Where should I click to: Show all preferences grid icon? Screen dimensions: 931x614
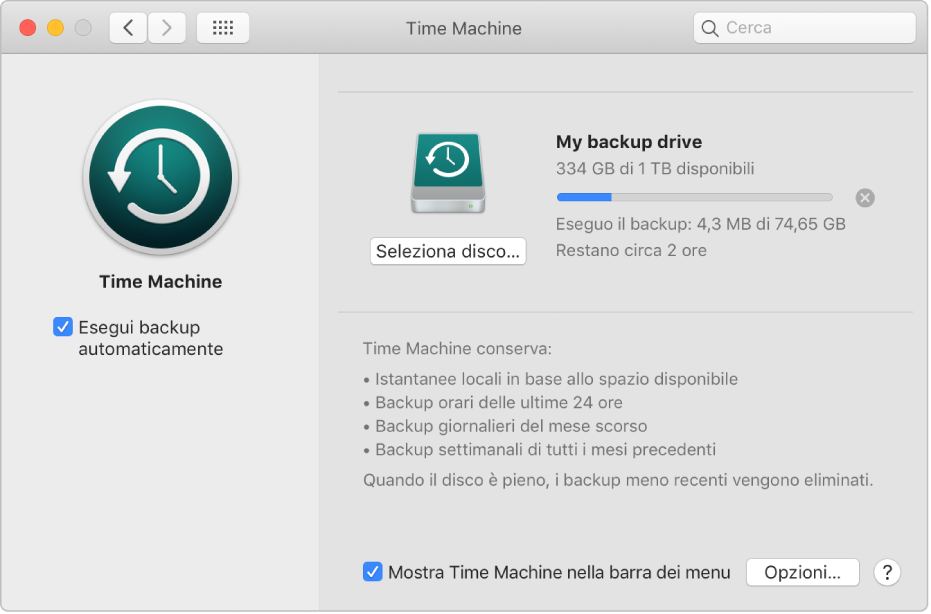(x=223, y=28)
